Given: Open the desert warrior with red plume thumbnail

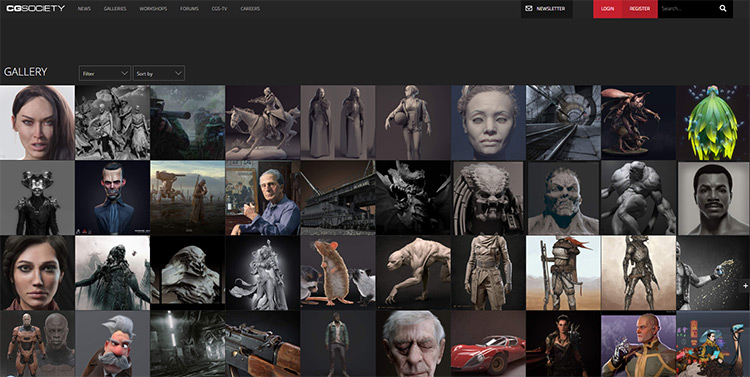Looking at the screenshot, I should (x=563, y=273).
